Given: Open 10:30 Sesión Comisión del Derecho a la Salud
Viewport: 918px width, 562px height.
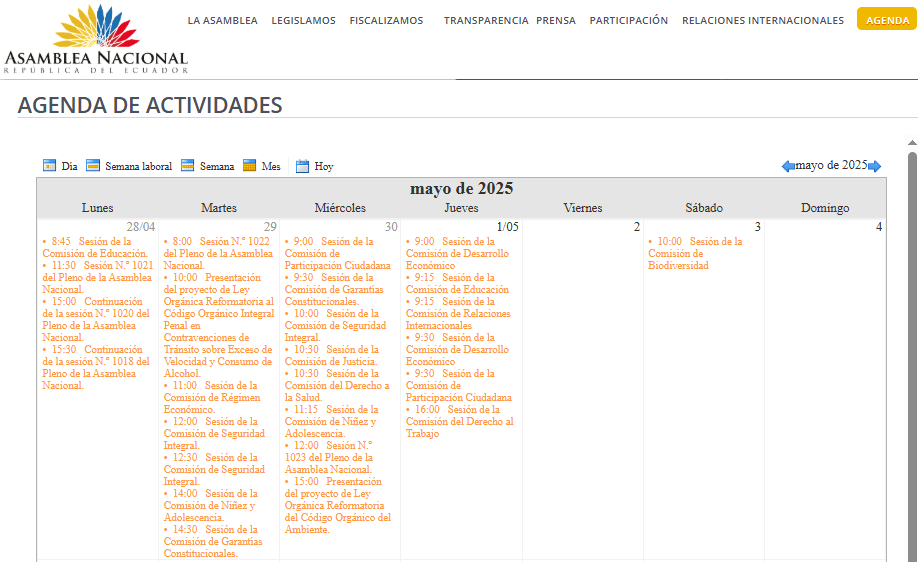Looking at the screenshot, I should tap(337, 385).
